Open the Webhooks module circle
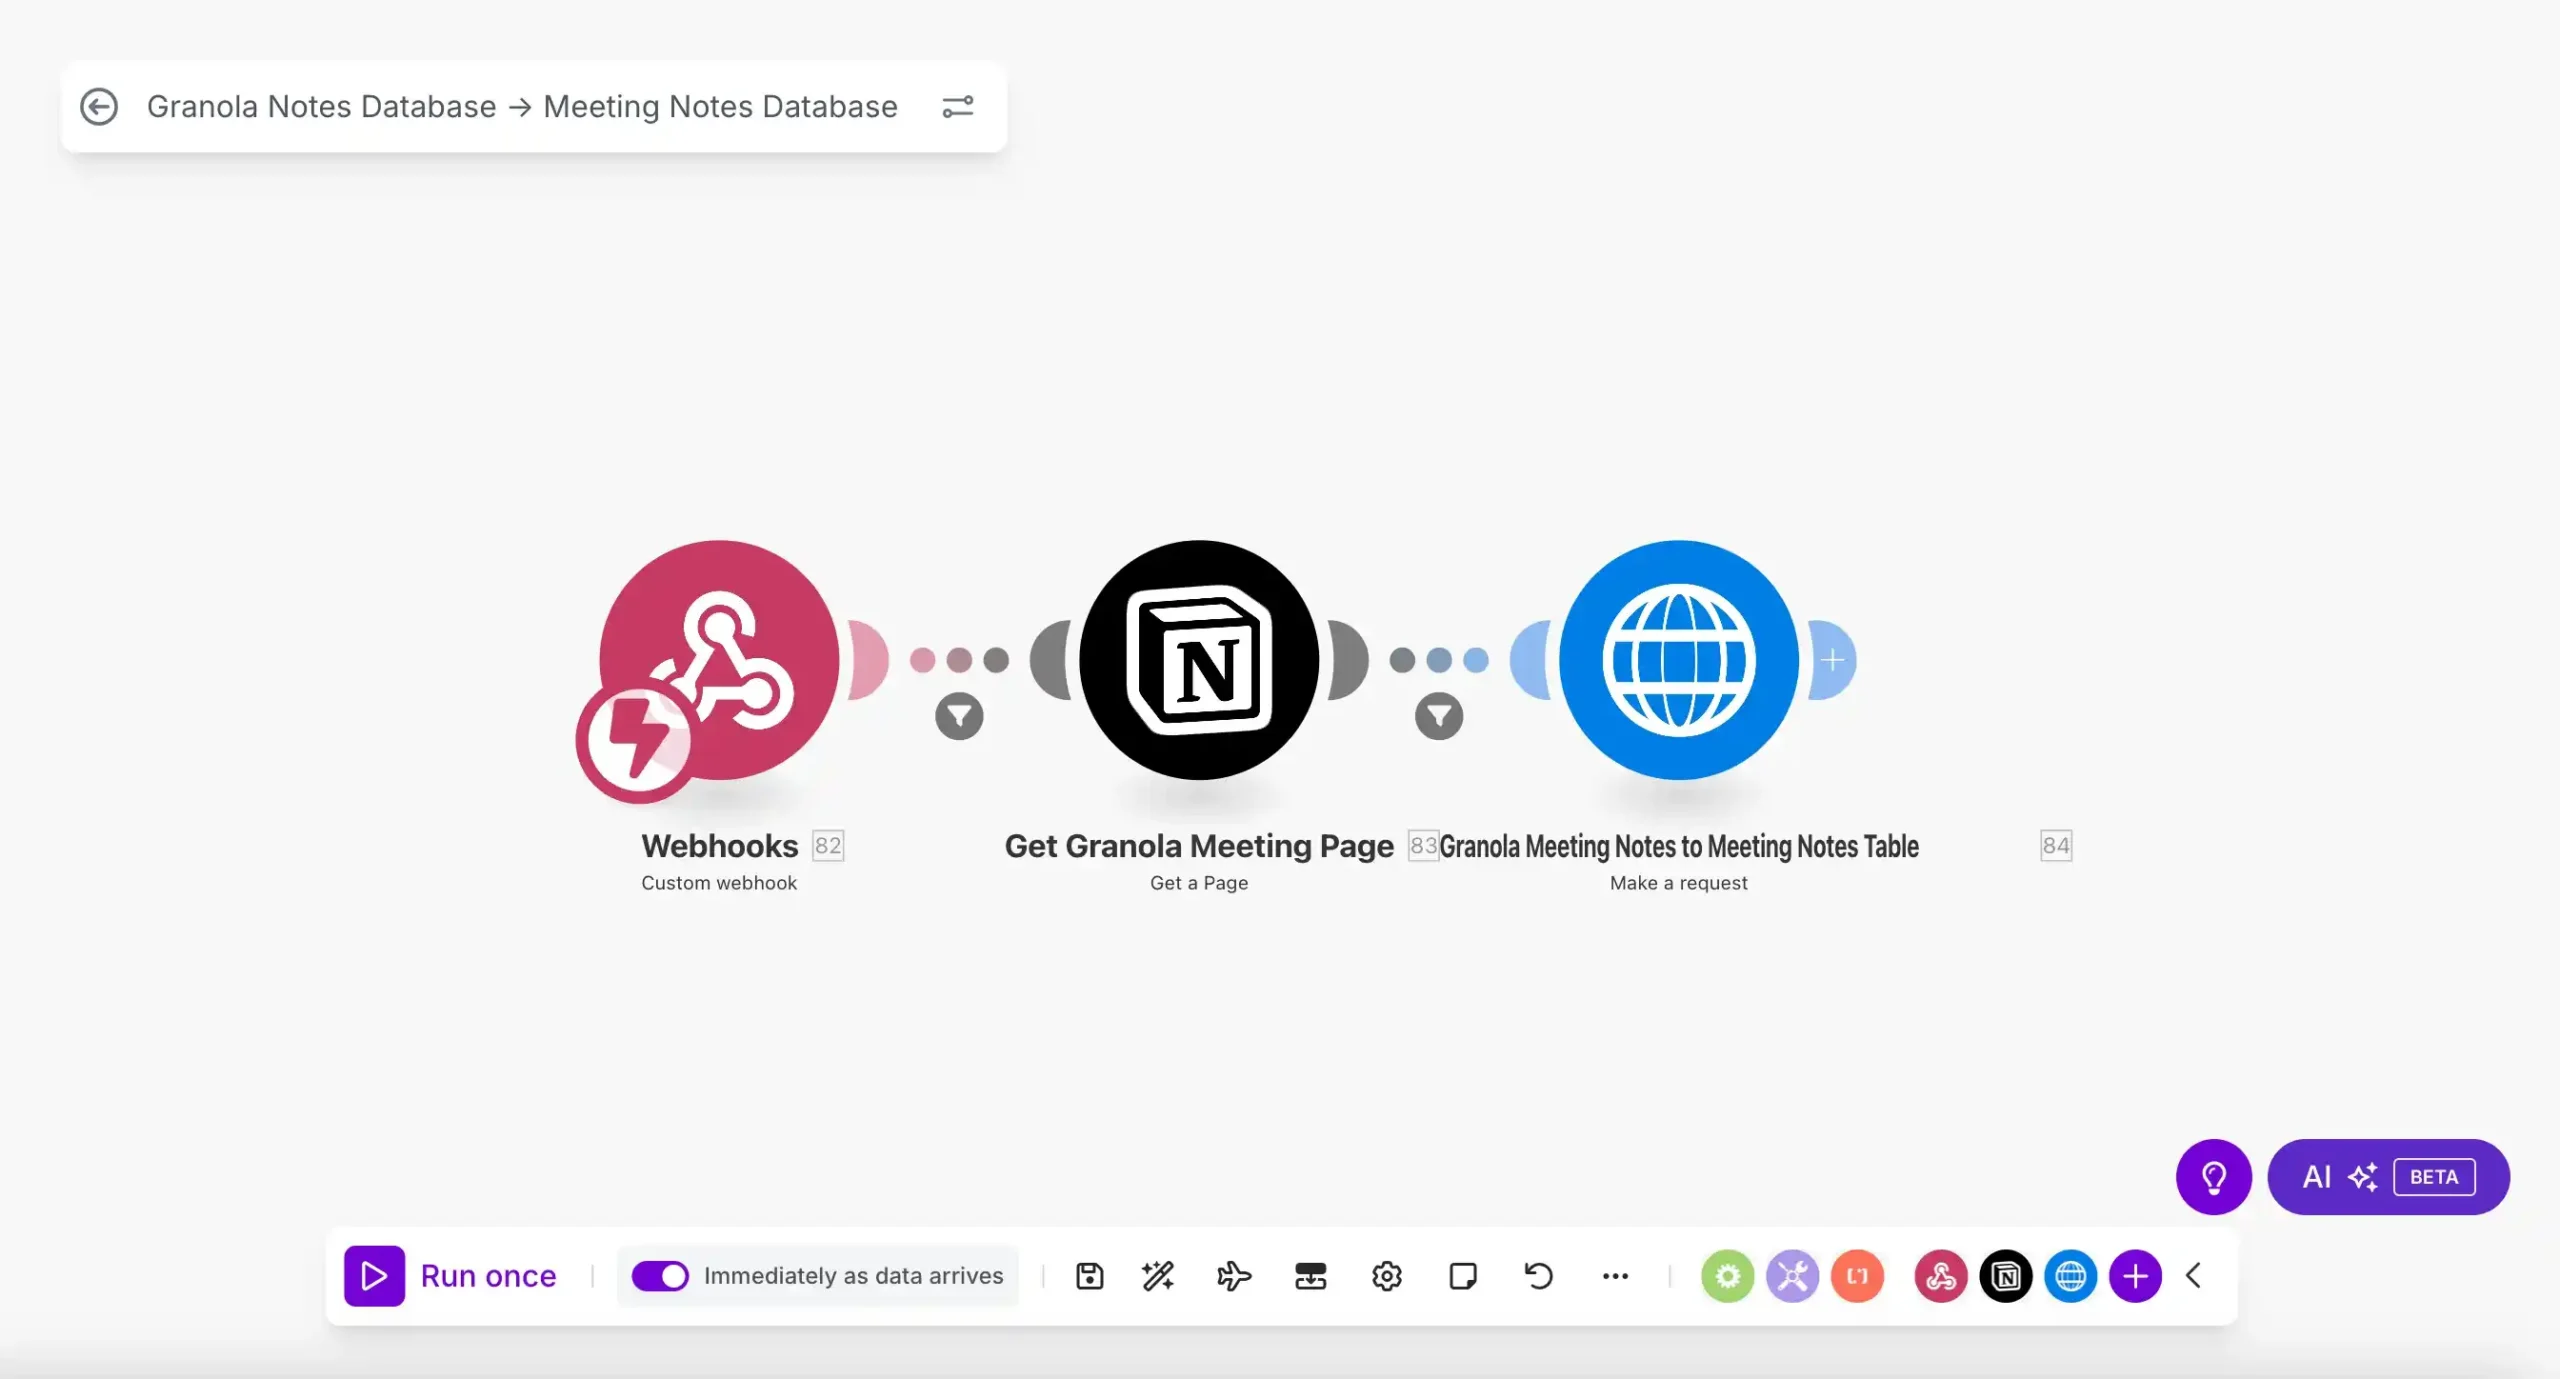The width and height of the screenshot is (2560, 1379). point(719,660)
